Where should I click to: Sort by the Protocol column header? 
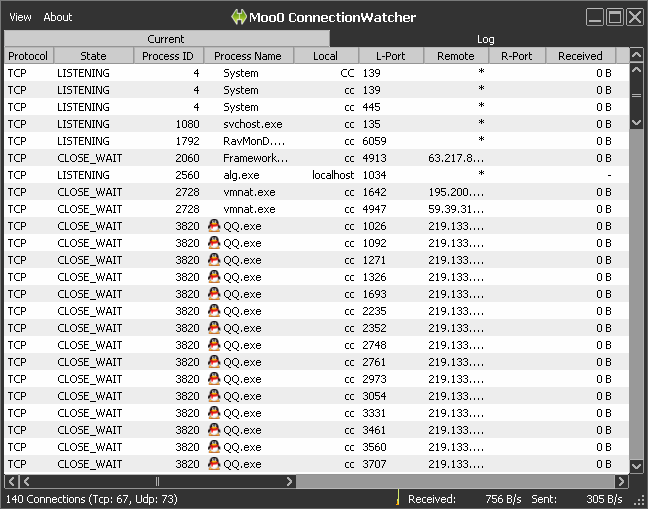29,56
